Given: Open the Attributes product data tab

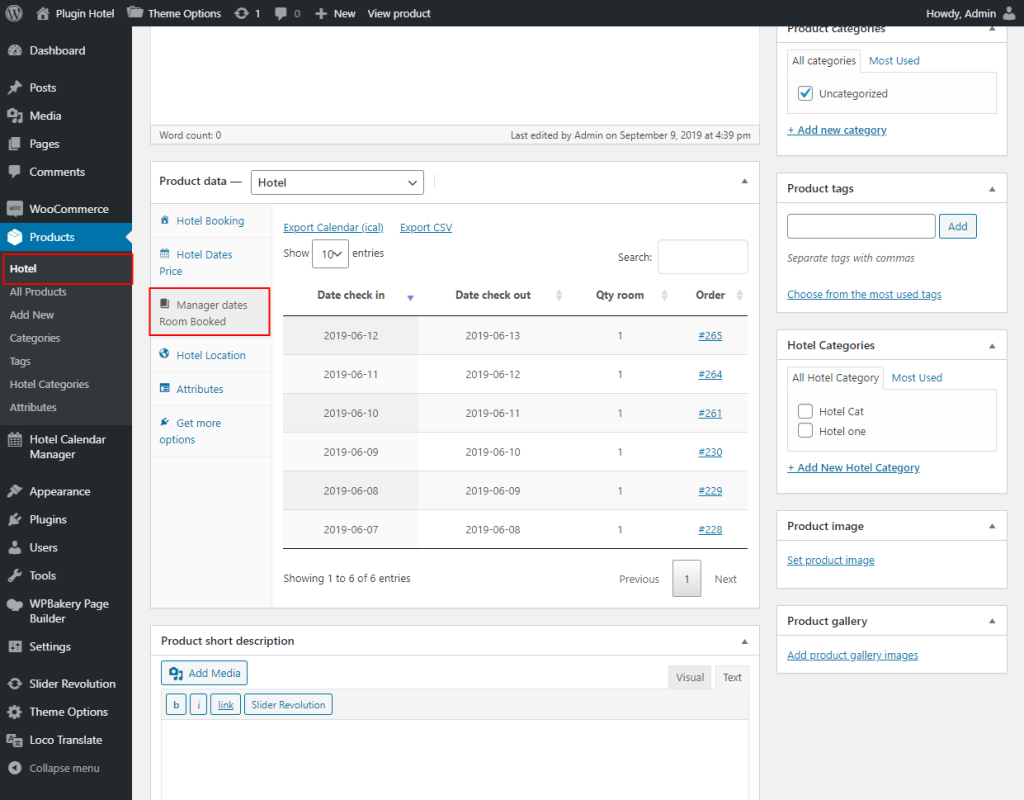Looking at the screenshot, I should [211, 389].
